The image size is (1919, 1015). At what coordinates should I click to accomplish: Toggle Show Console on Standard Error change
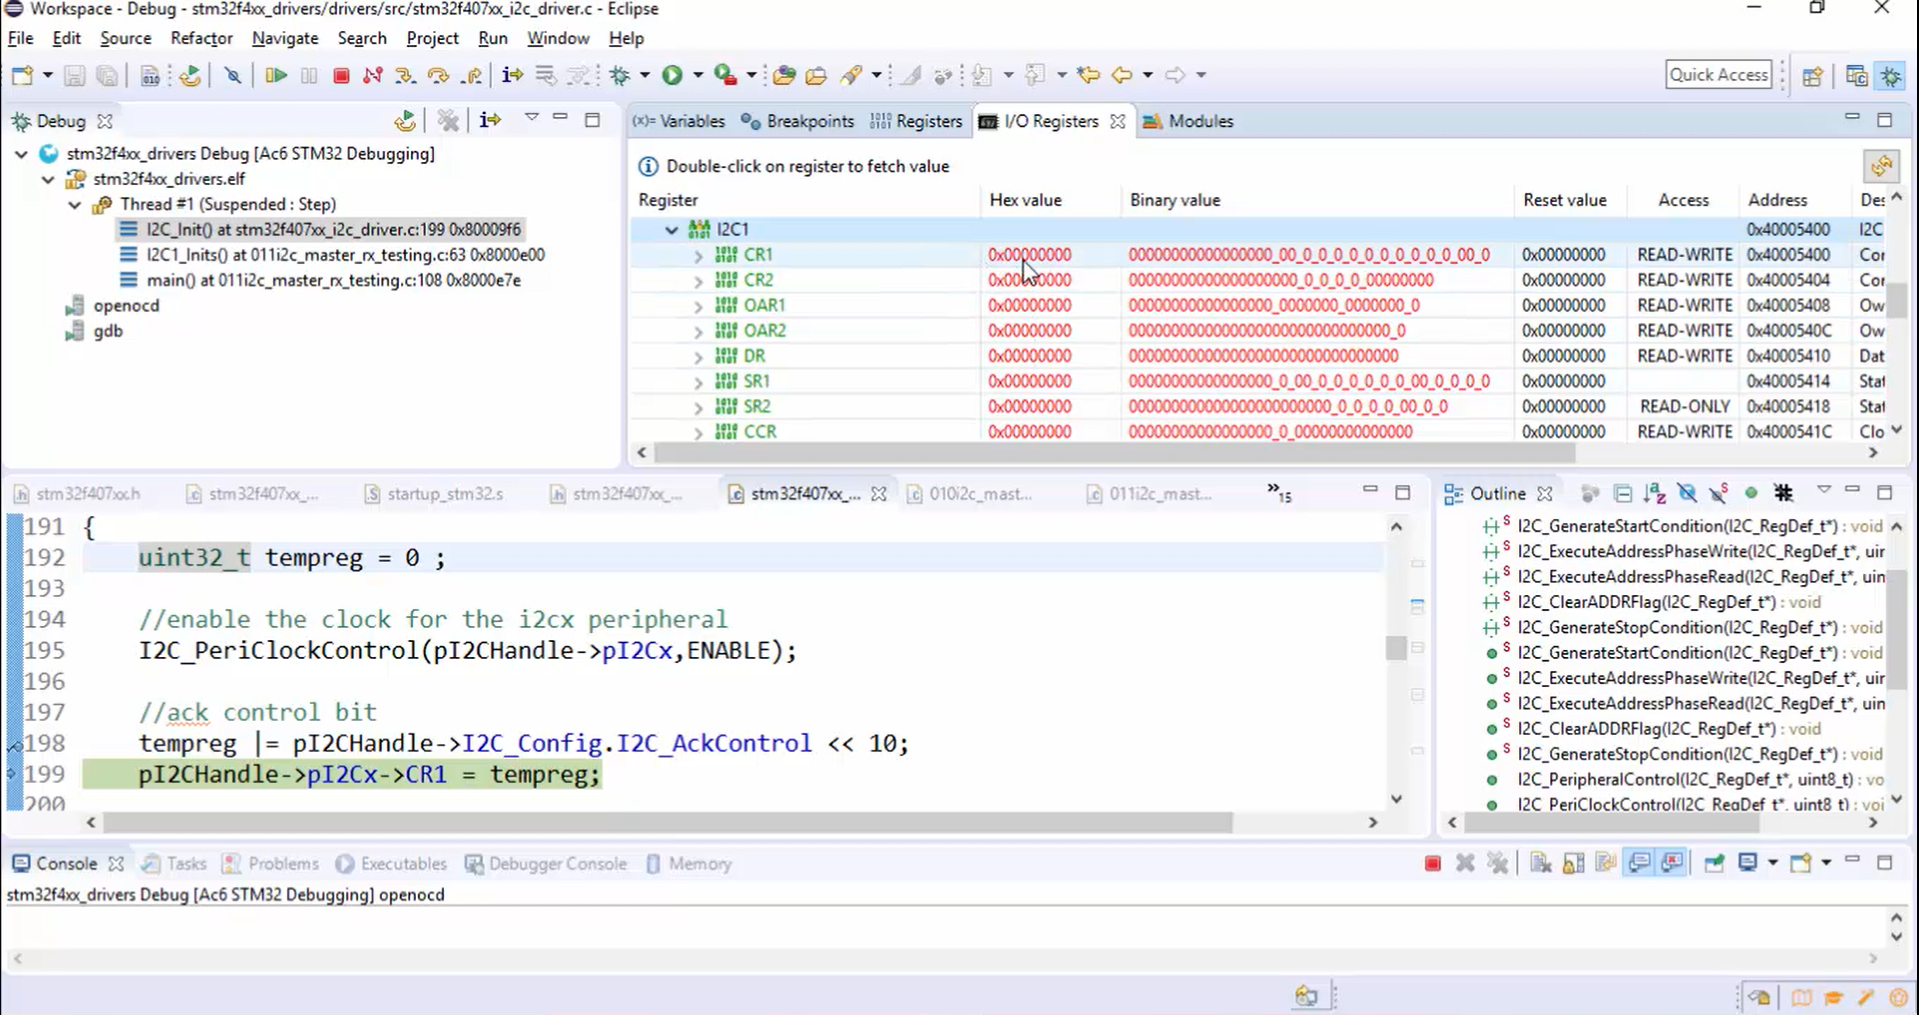click(x=1672, y=863)
